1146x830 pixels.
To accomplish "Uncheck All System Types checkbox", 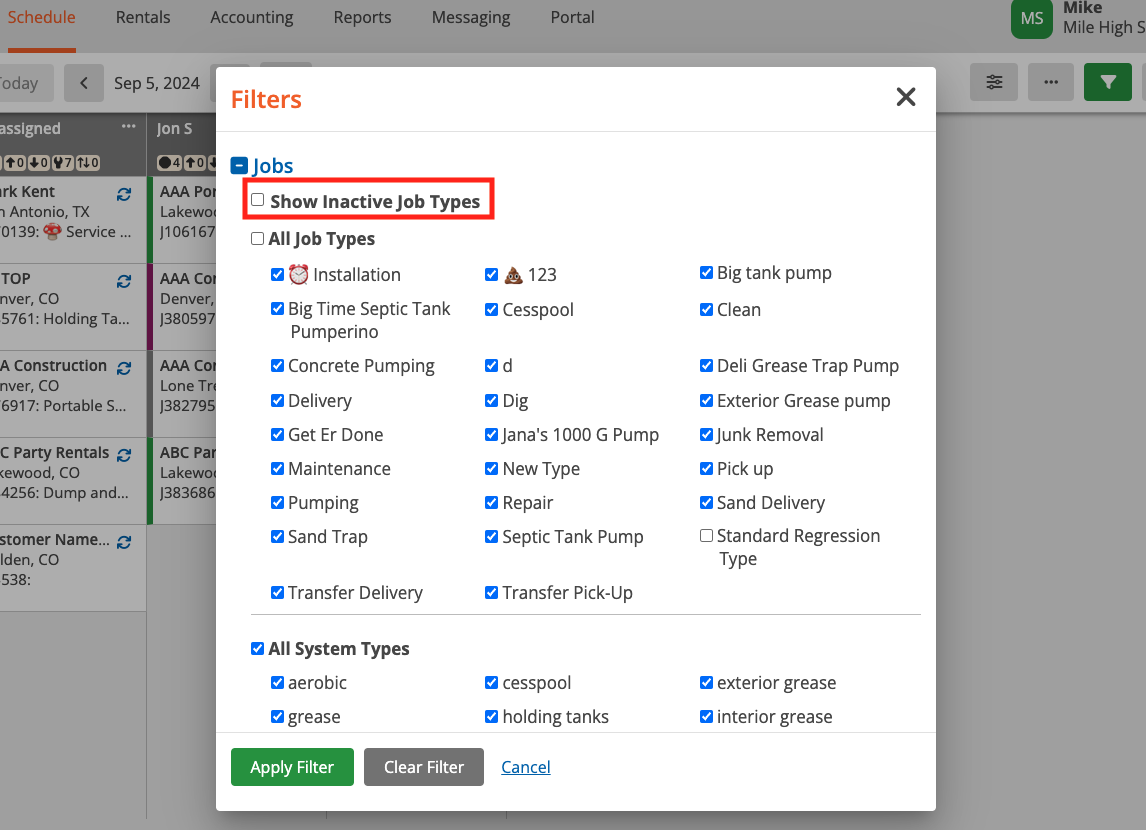I will [x=257, y=649].
